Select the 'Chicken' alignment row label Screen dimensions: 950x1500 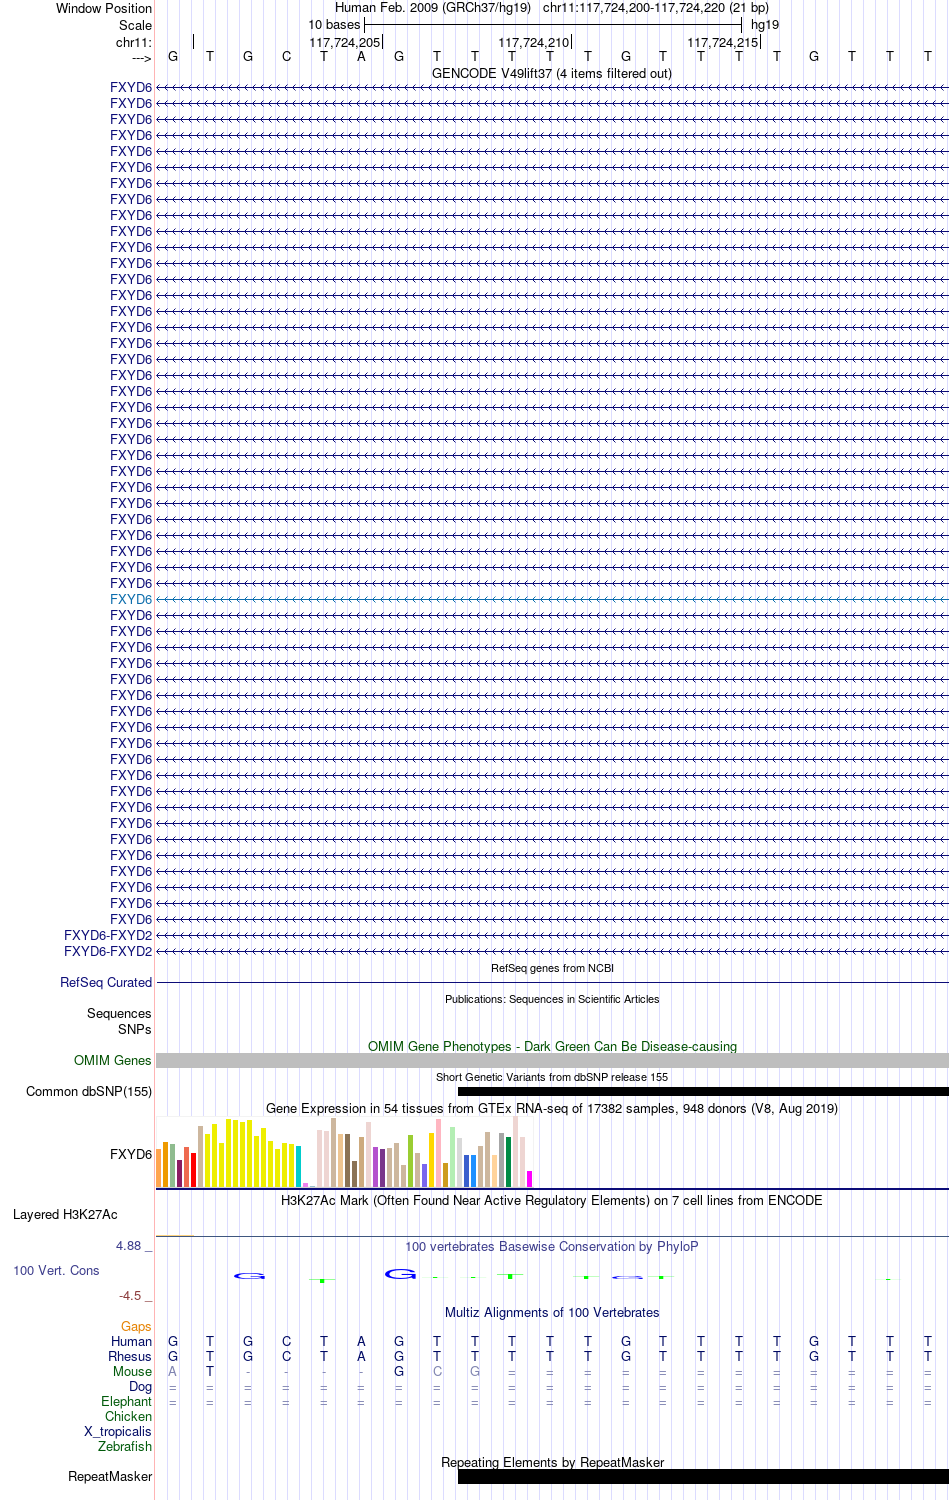click(129, 1417)
